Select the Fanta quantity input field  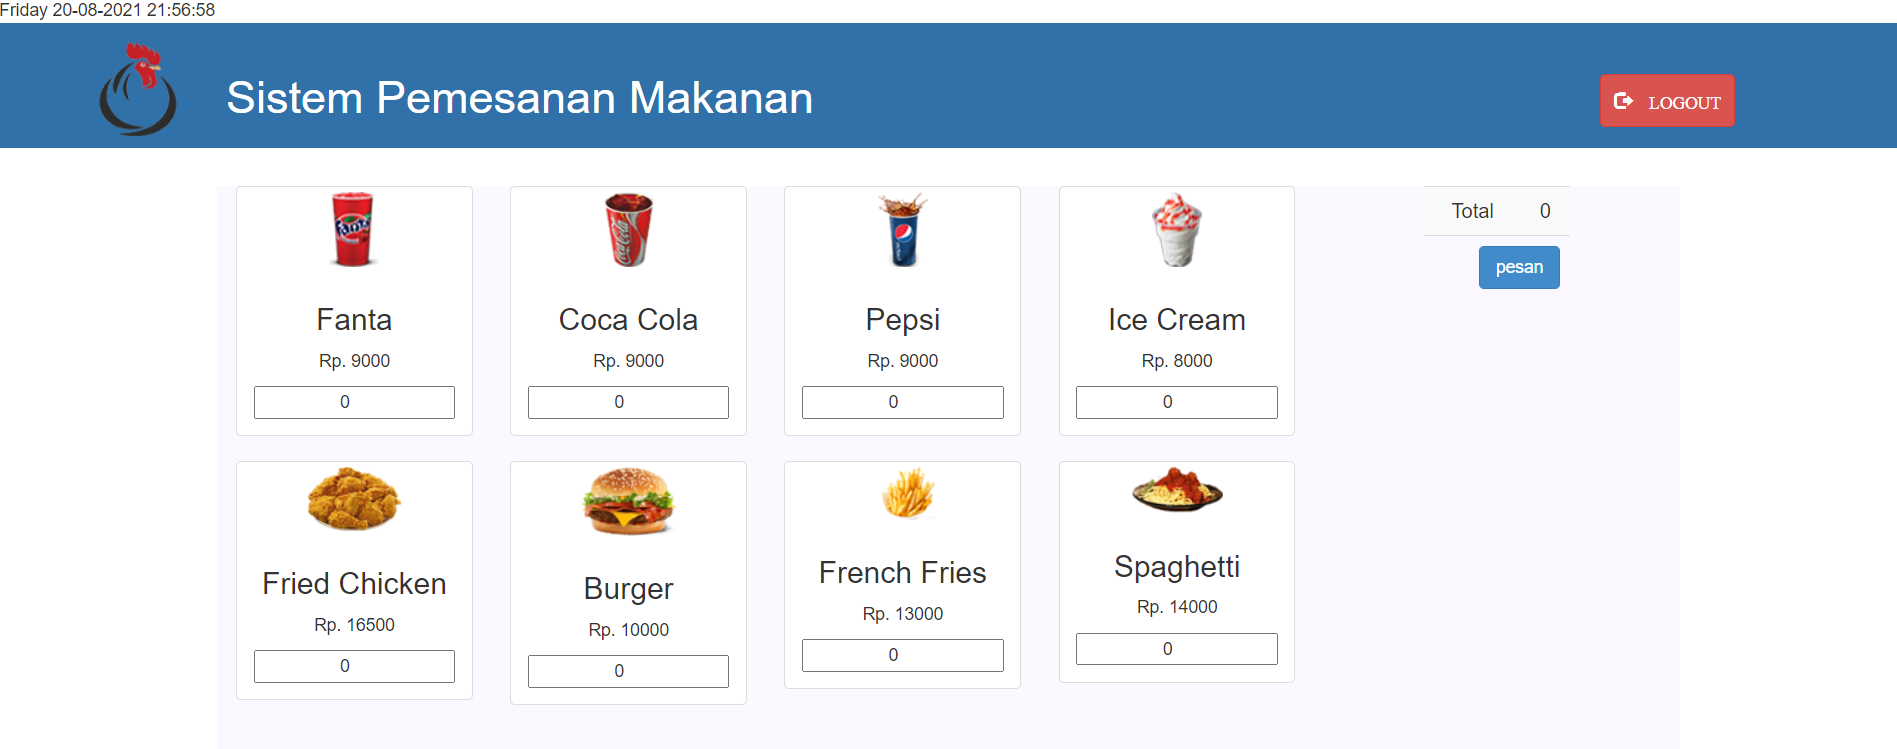(354, 402)
